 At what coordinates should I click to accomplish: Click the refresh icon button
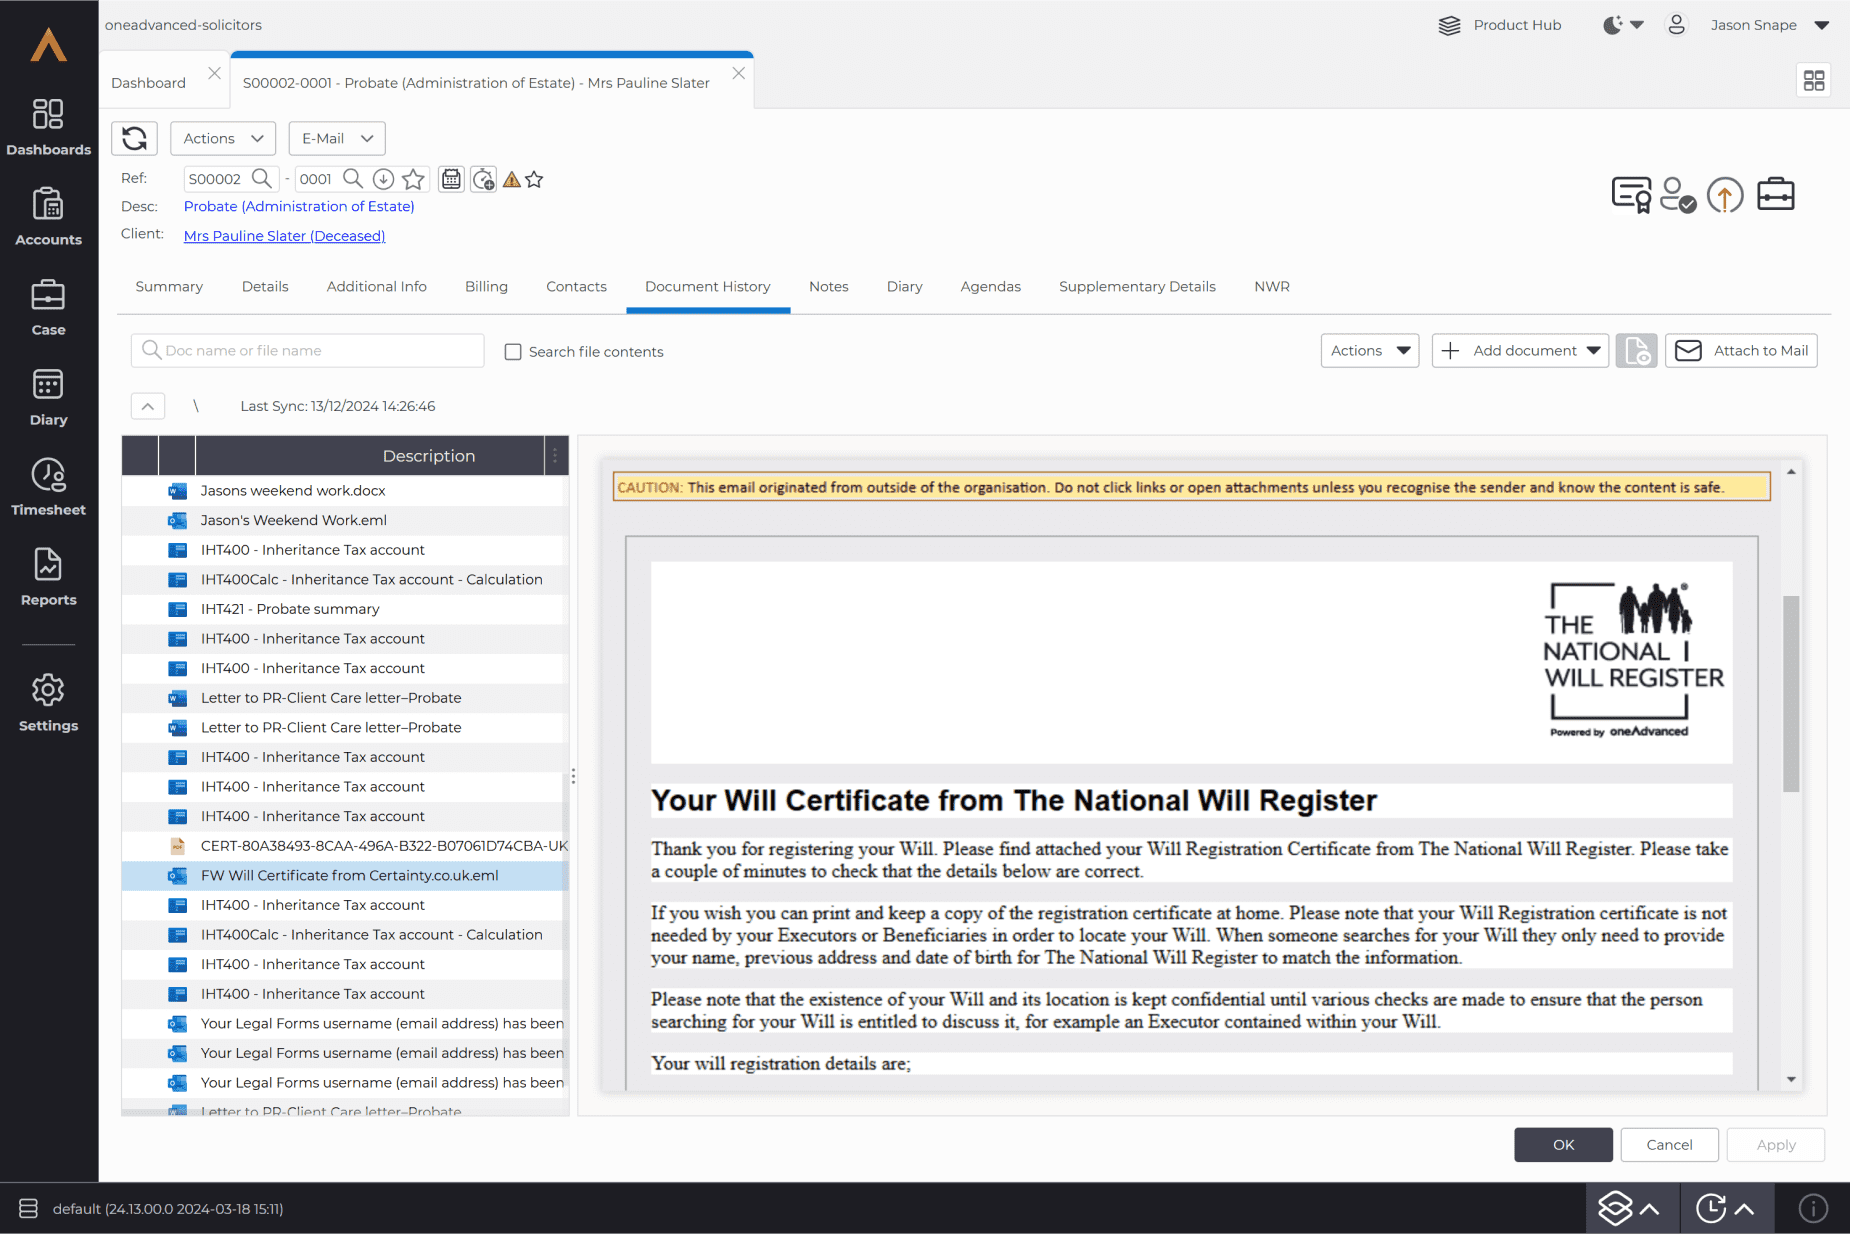click(x=134, y=138)
